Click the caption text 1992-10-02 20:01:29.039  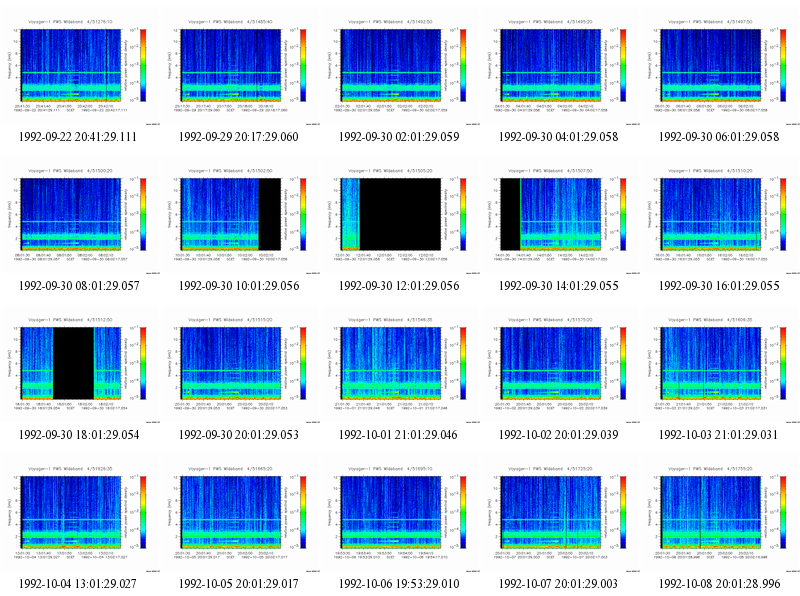tap(558, 435)
